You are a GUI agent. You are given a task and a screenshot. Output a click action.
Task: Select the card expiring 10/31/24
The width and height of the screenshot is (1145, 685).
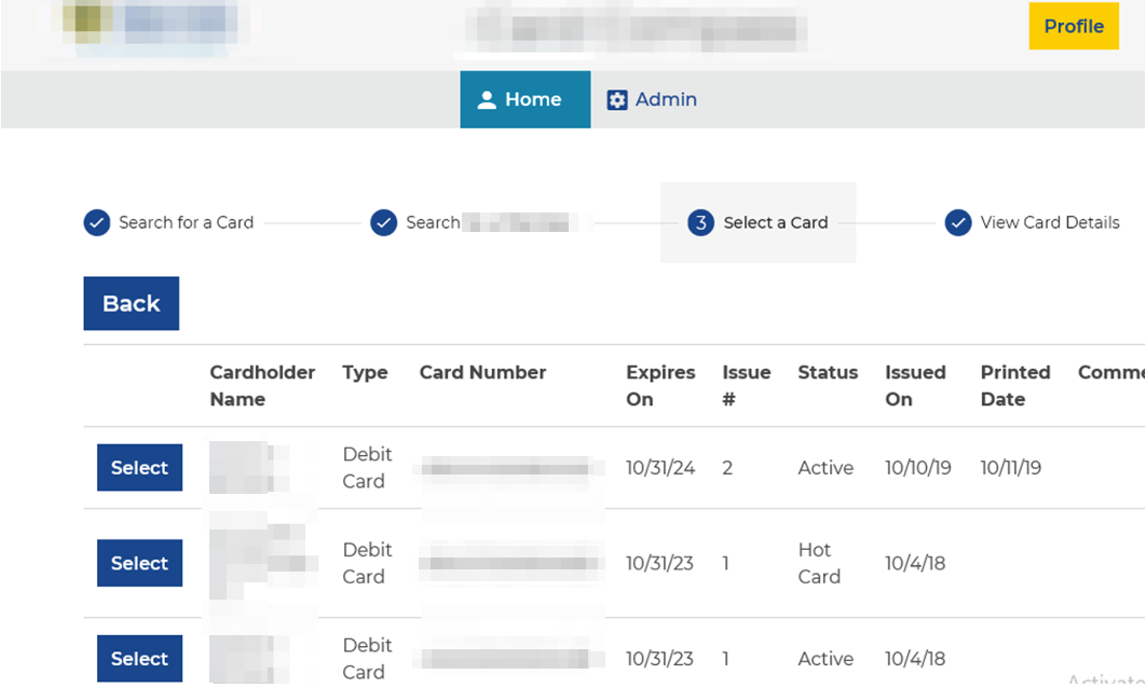coord(139,468)
